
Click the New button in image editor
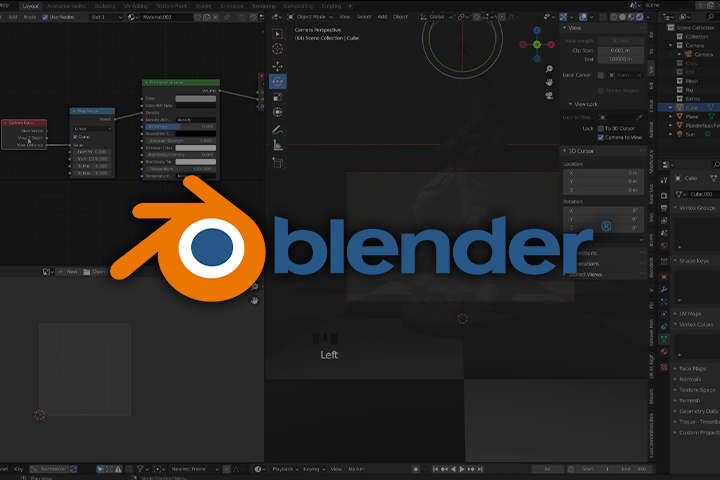68,271
